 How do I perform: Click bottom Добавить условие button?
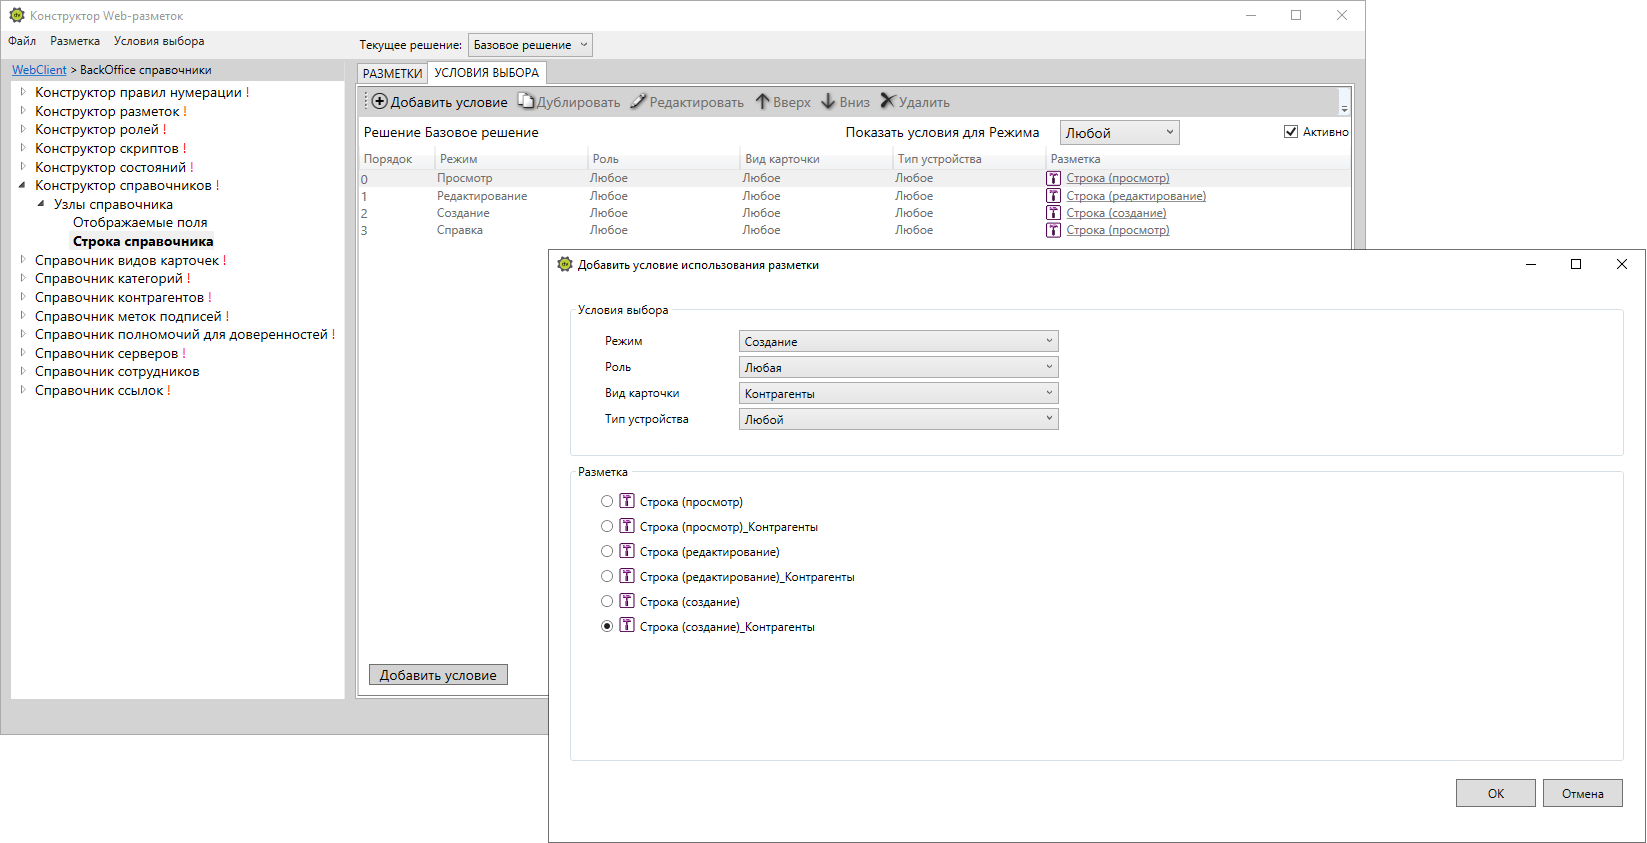point(438,675)
